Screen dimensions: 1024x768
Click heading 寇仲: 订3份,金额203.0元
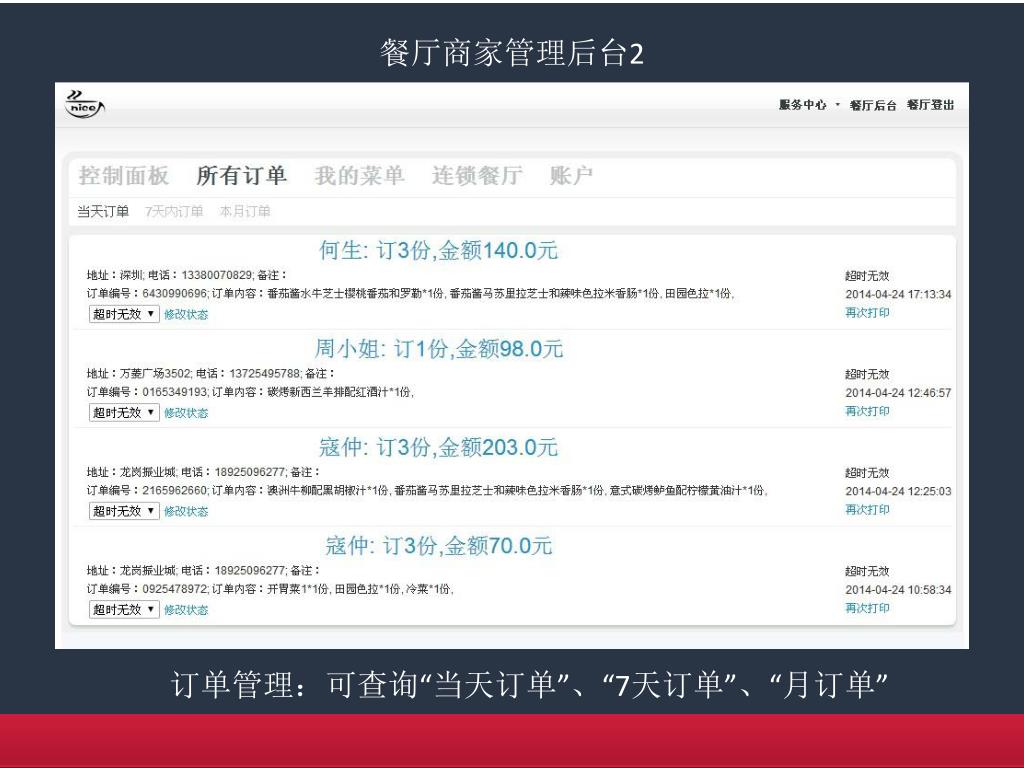[438, 447]
